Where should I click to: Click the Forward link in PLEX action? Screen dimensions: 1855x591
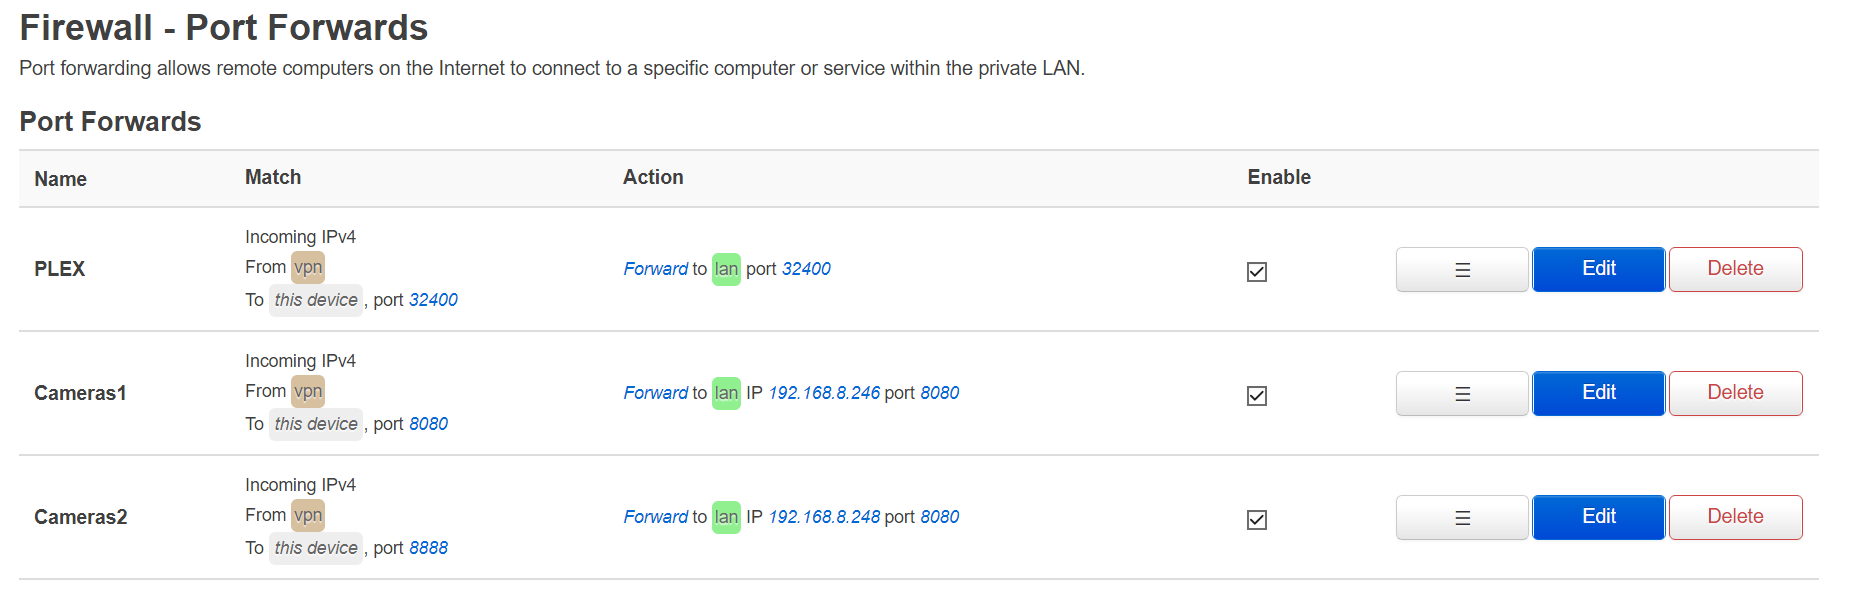[655, 269]
